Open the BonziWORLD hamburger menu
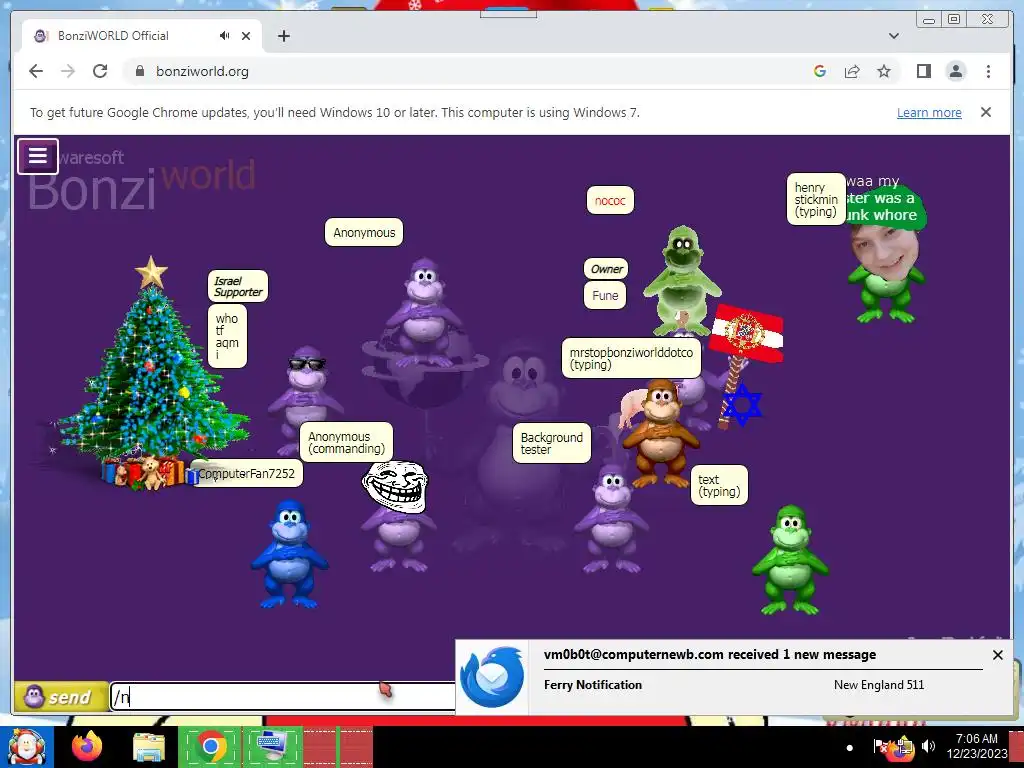This screenshot has width=1024, height=768. (x=38, y=156)
